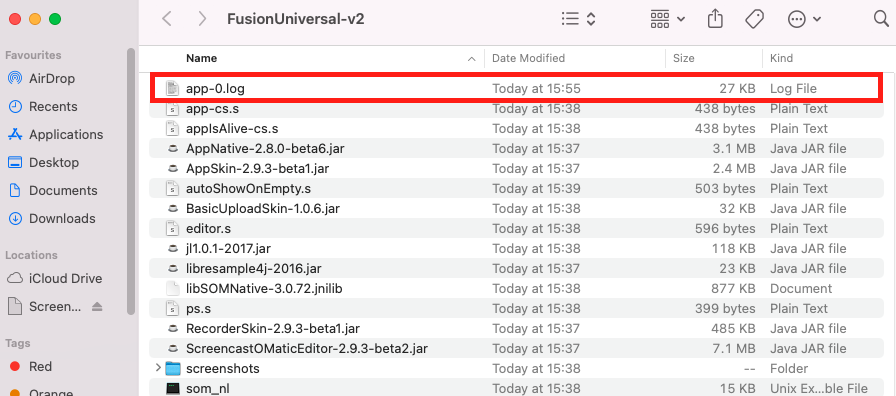
Task: Expand the screenshots folder disclosure arrow
Action: click(x=158, y=368)
